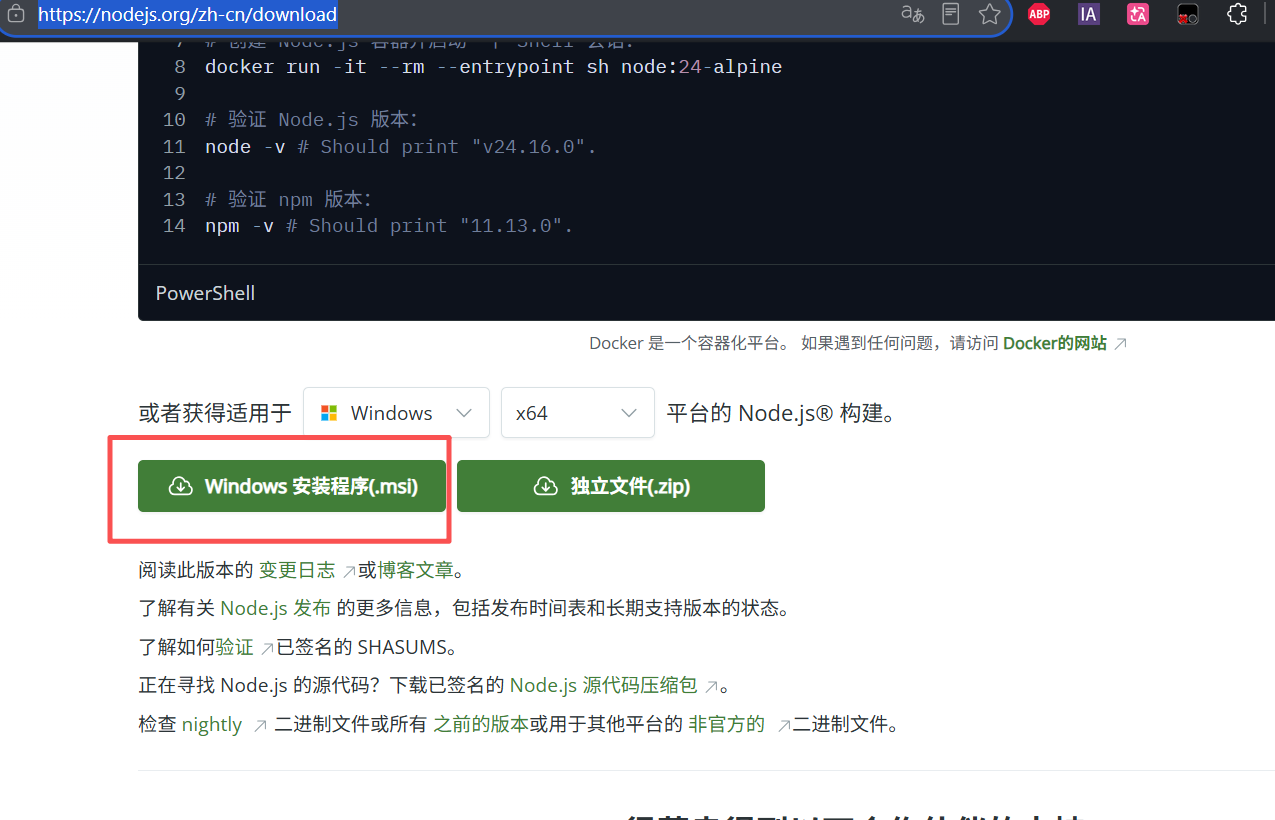The image size is (1275, 820).
Task: Click the cloud icon on the .zip button
Action: 546,486
